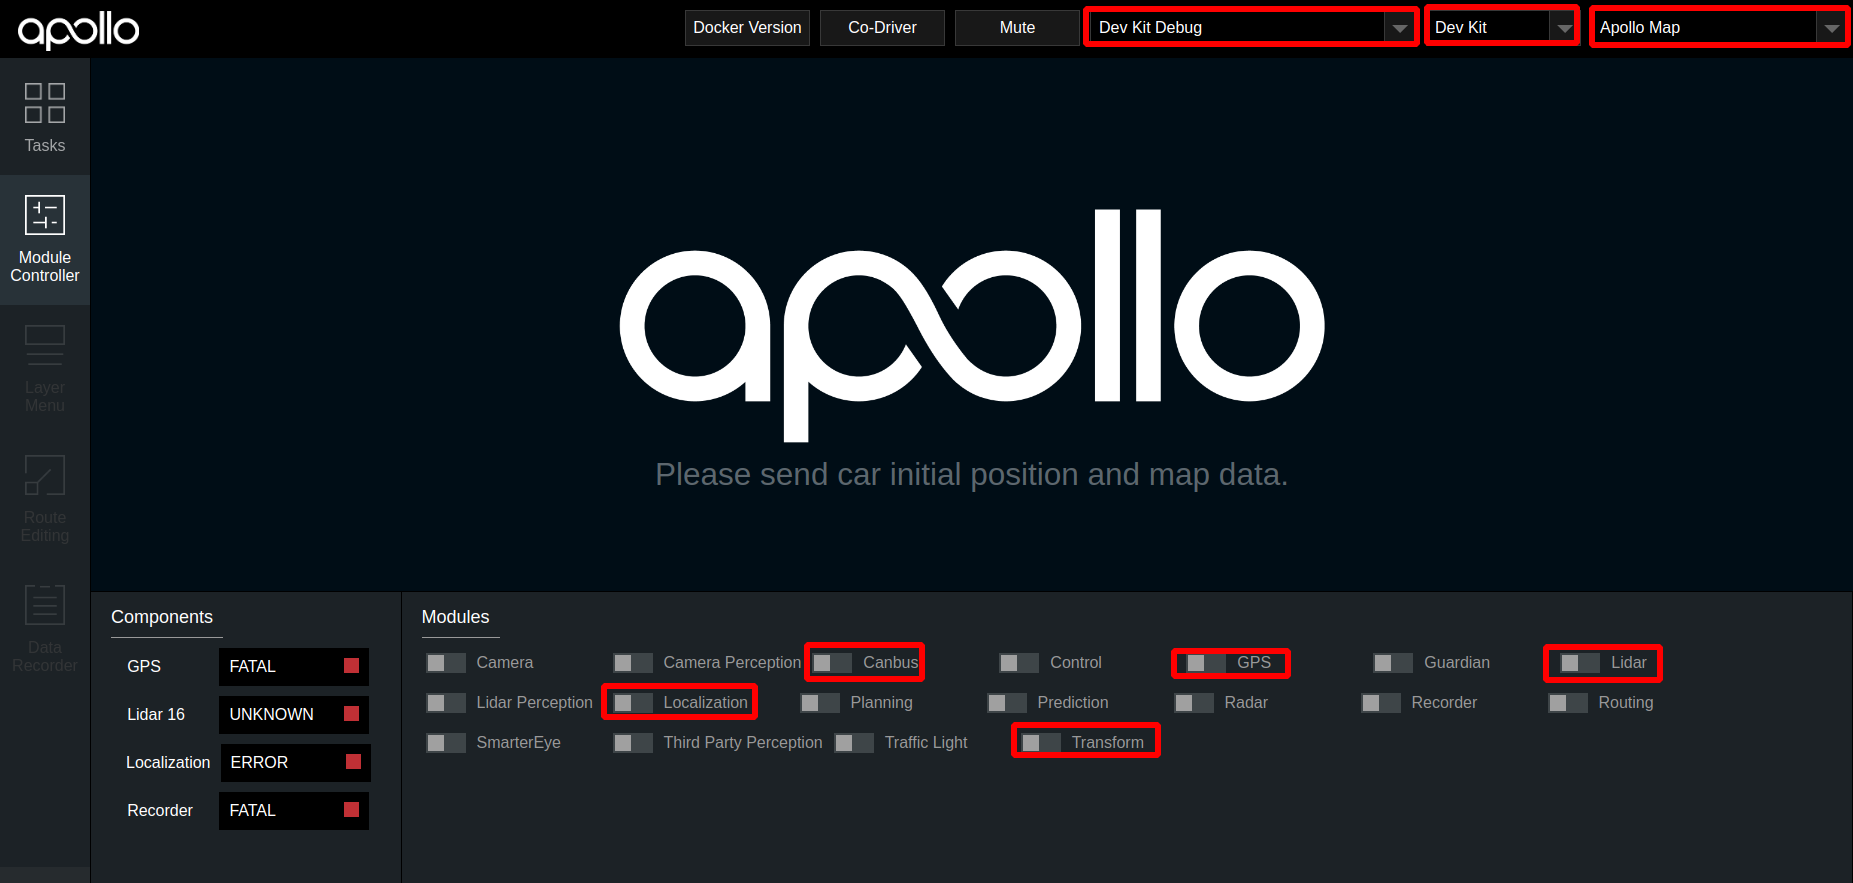The width and height of the screenshot is (1853, 883).
Task: Enable the Camera Perception module
Action: point(633,663)
